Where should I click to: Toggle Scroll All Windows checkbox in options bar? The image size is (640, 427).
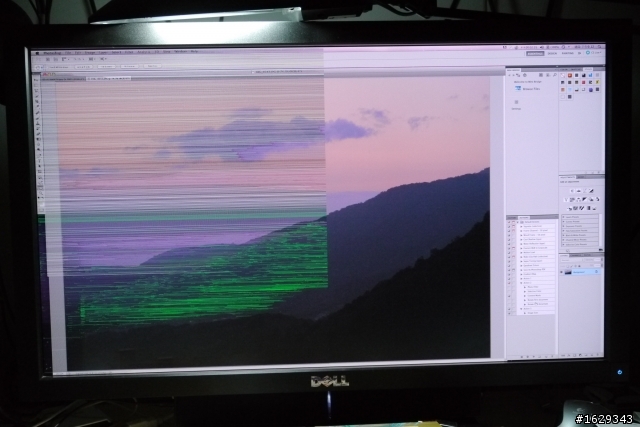(47, 67)
